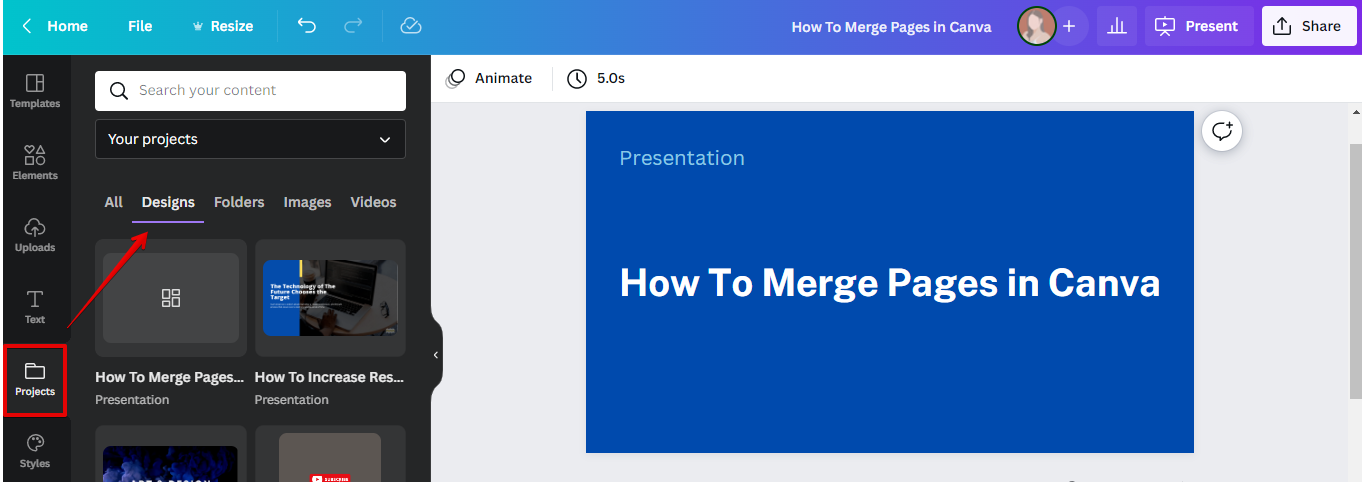Open the Uploads sidebar panel
1362x482 pixels.
[35, 235]
